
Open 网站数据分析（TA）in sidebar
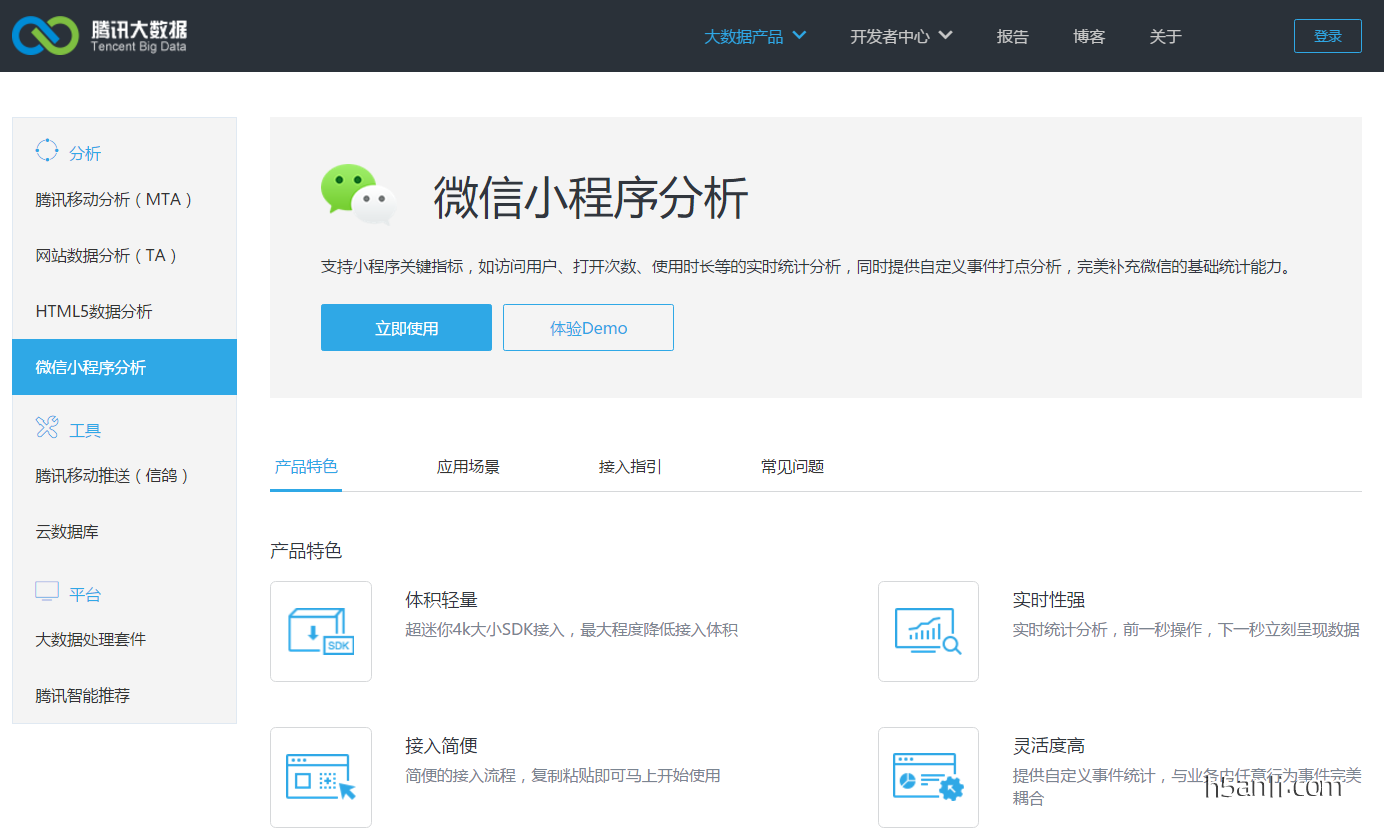[x=124, y=255]
